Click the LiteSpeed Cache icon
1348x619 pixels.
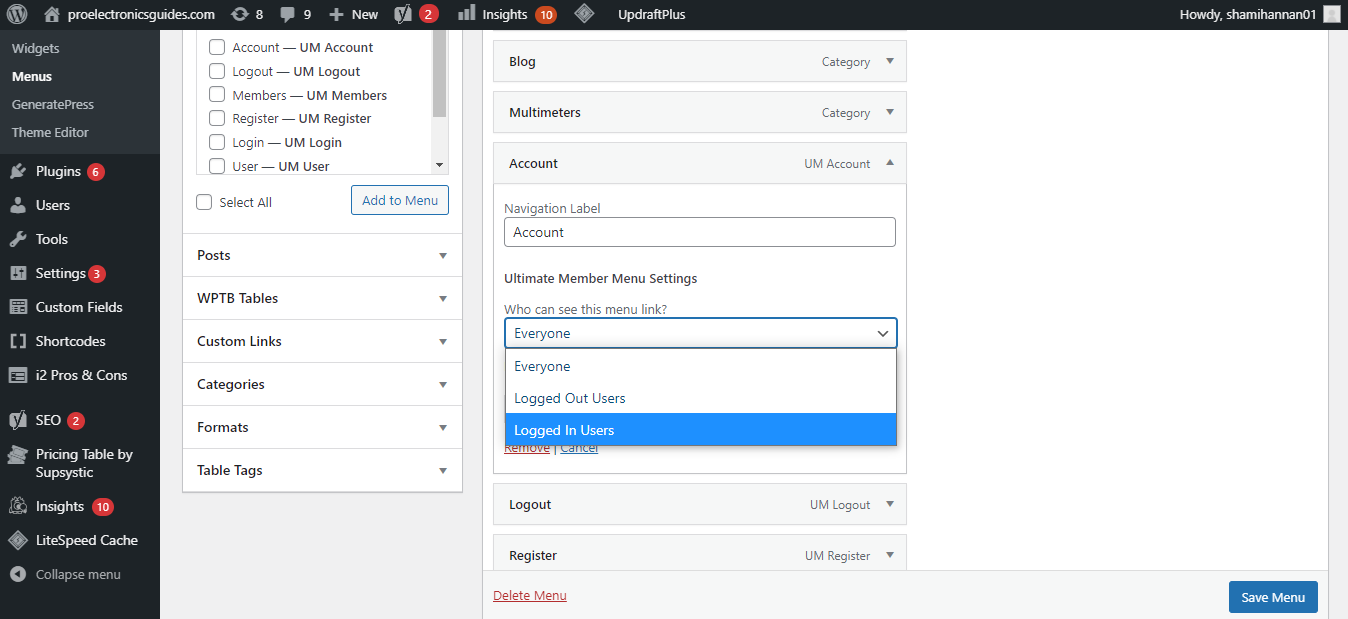pyautogui.click(x=18, y=541)
